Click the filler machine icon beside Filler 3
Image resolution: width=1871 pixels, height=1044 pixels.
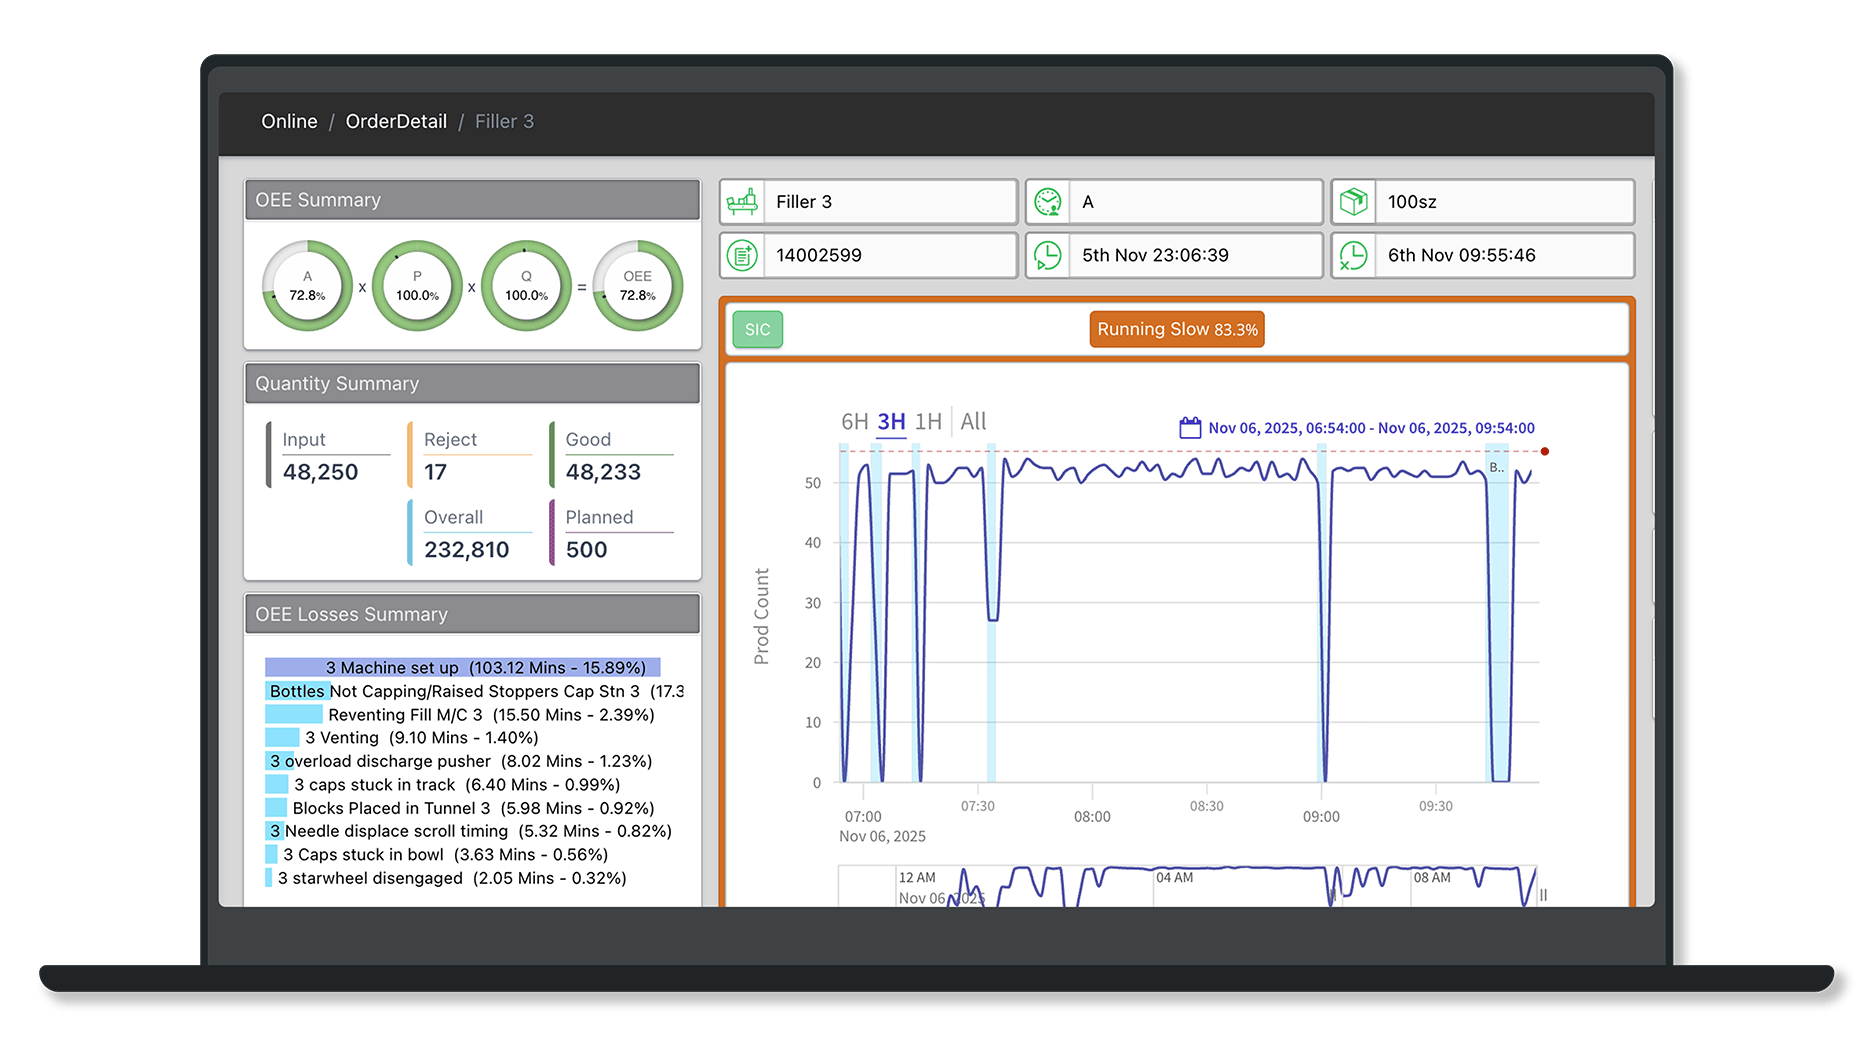point(742,202)
